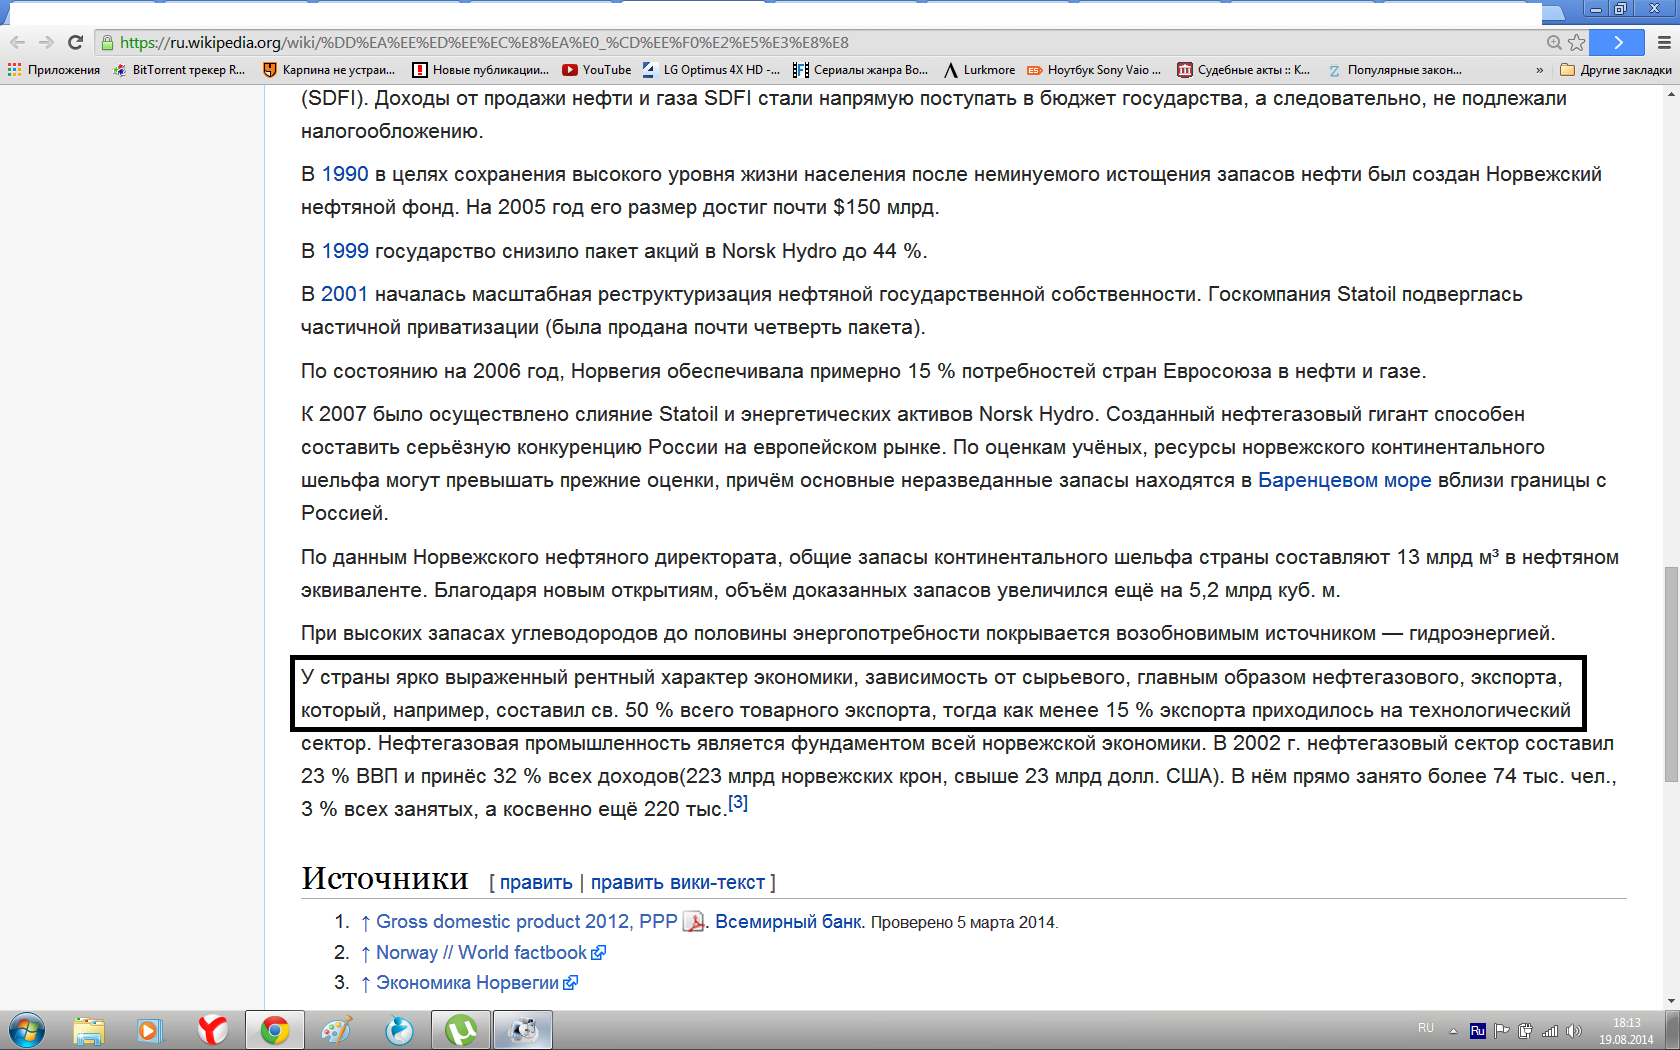Click the PDF icon after PPP
Viewport: 1680px width, 1050px height.
click(693, 922)
